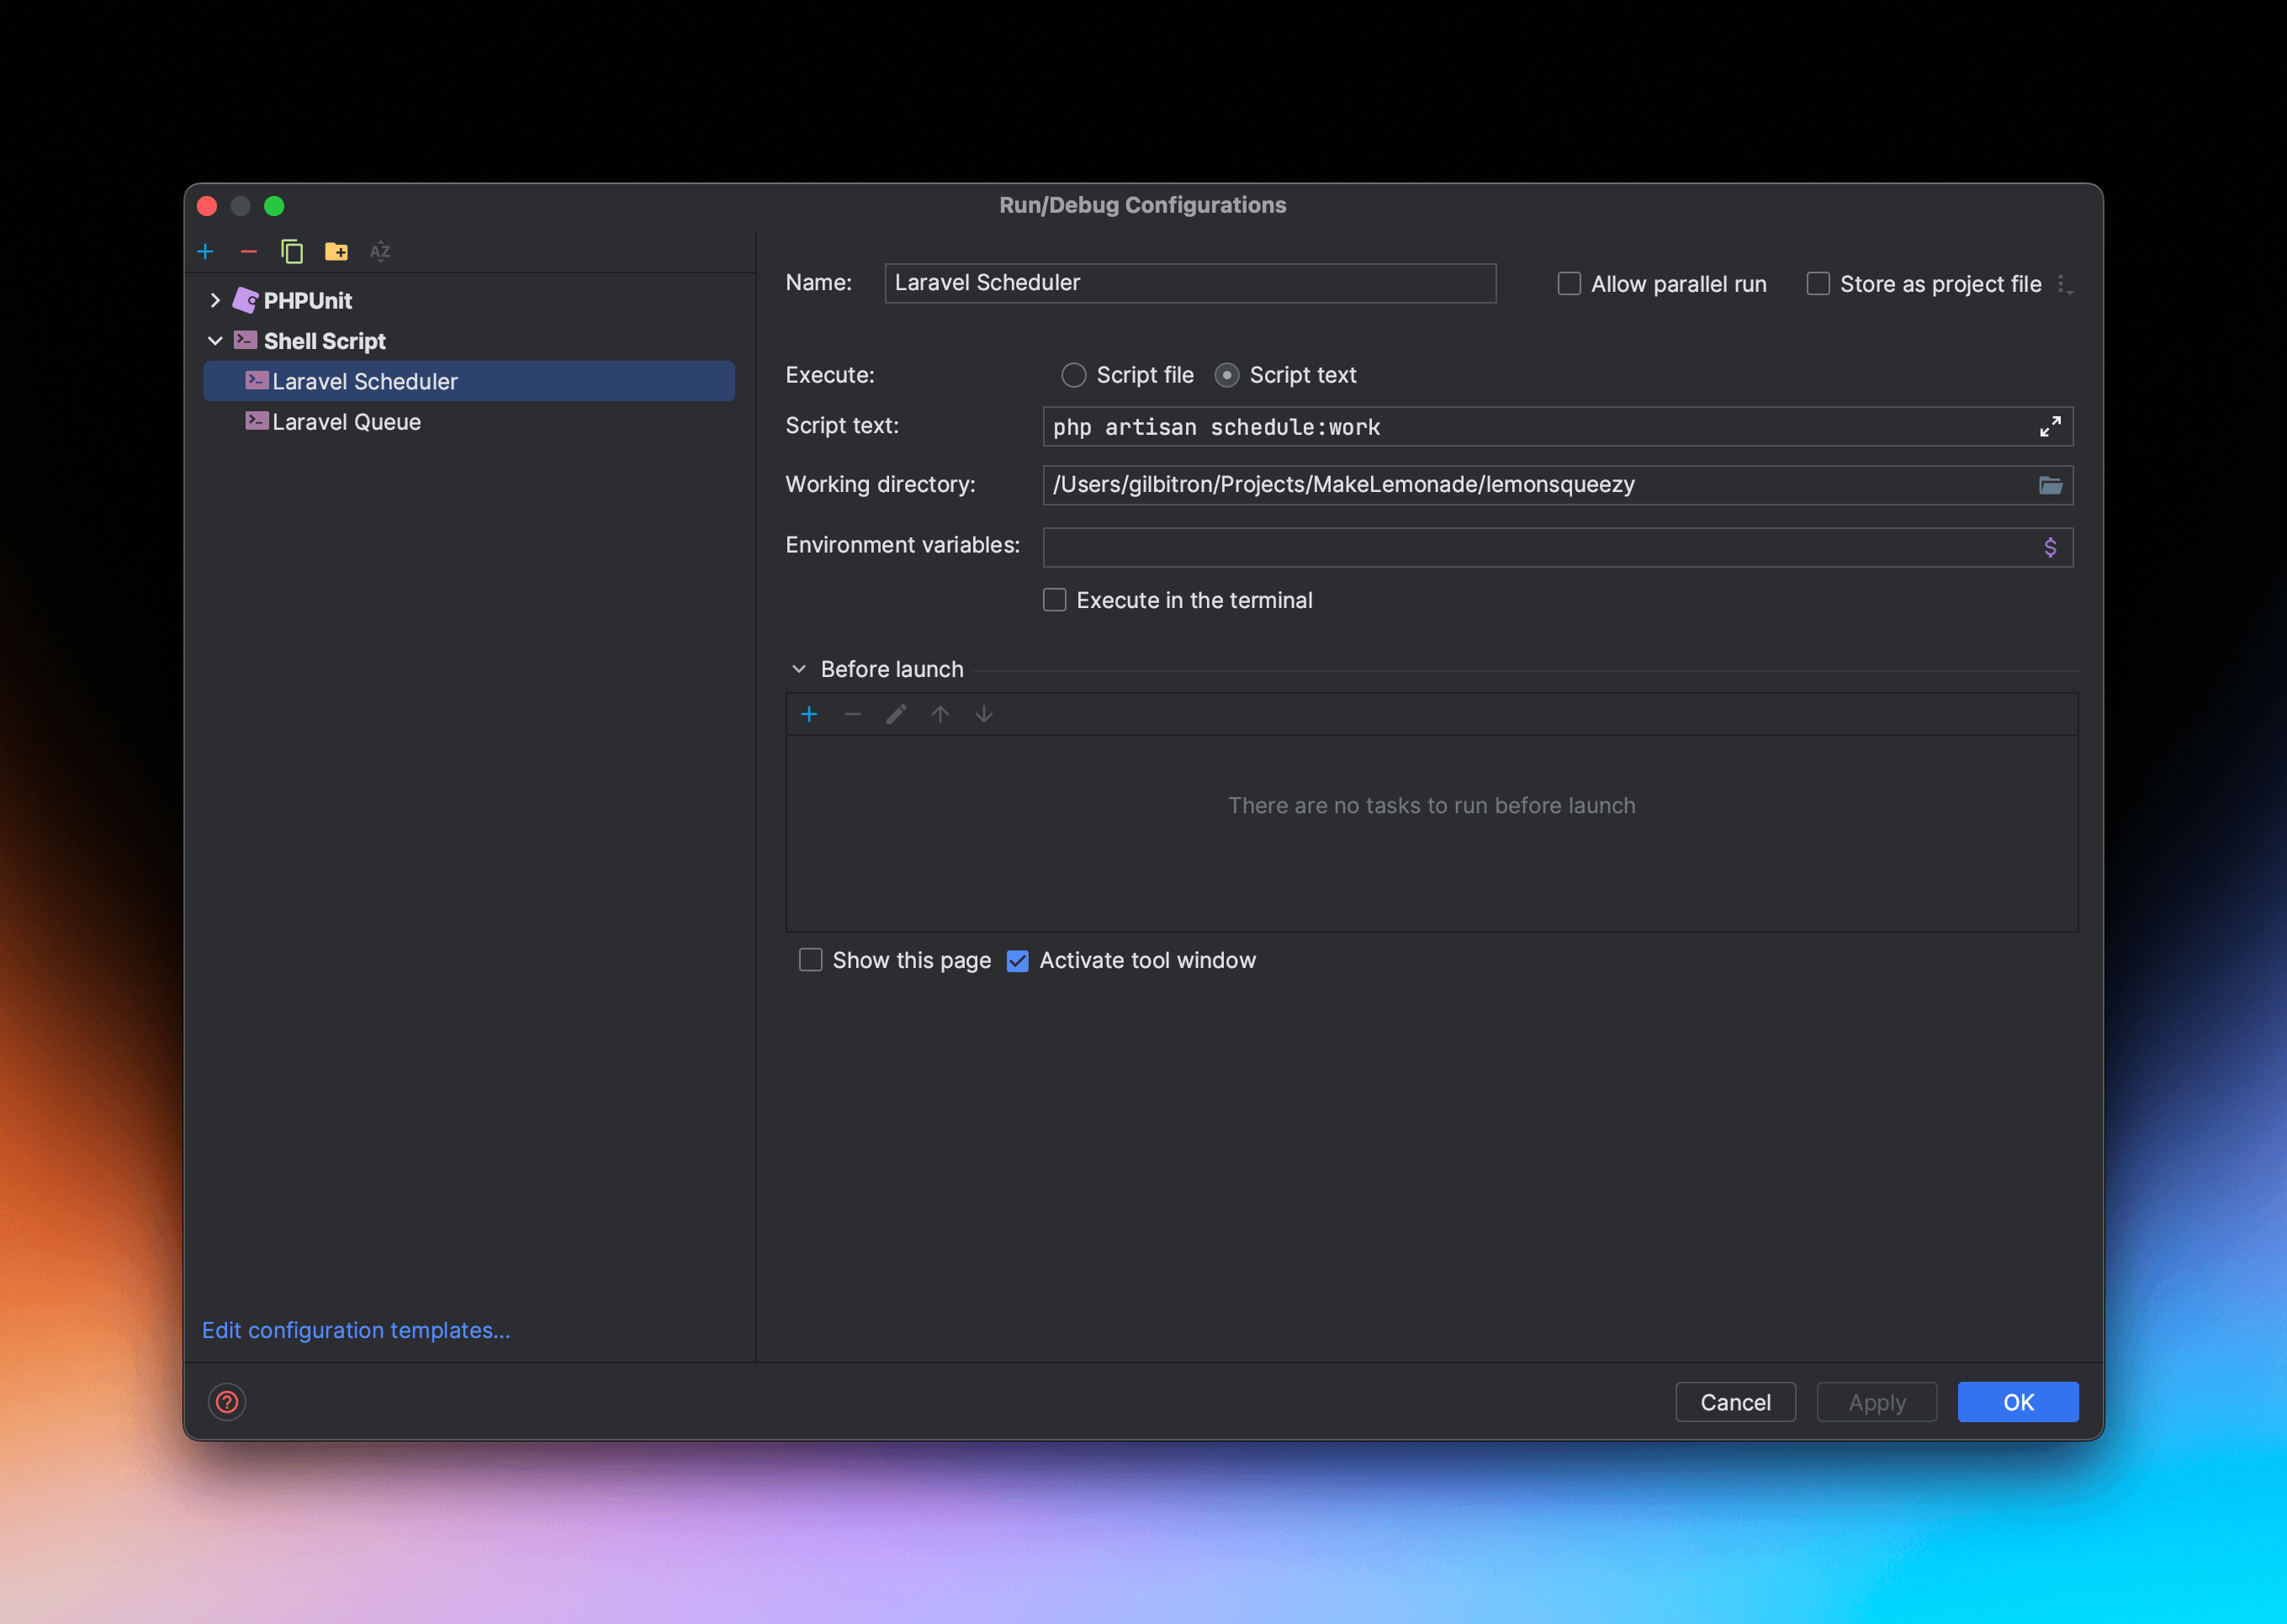
Task: Select the Script text radio button
Action: coord(1227,375)
